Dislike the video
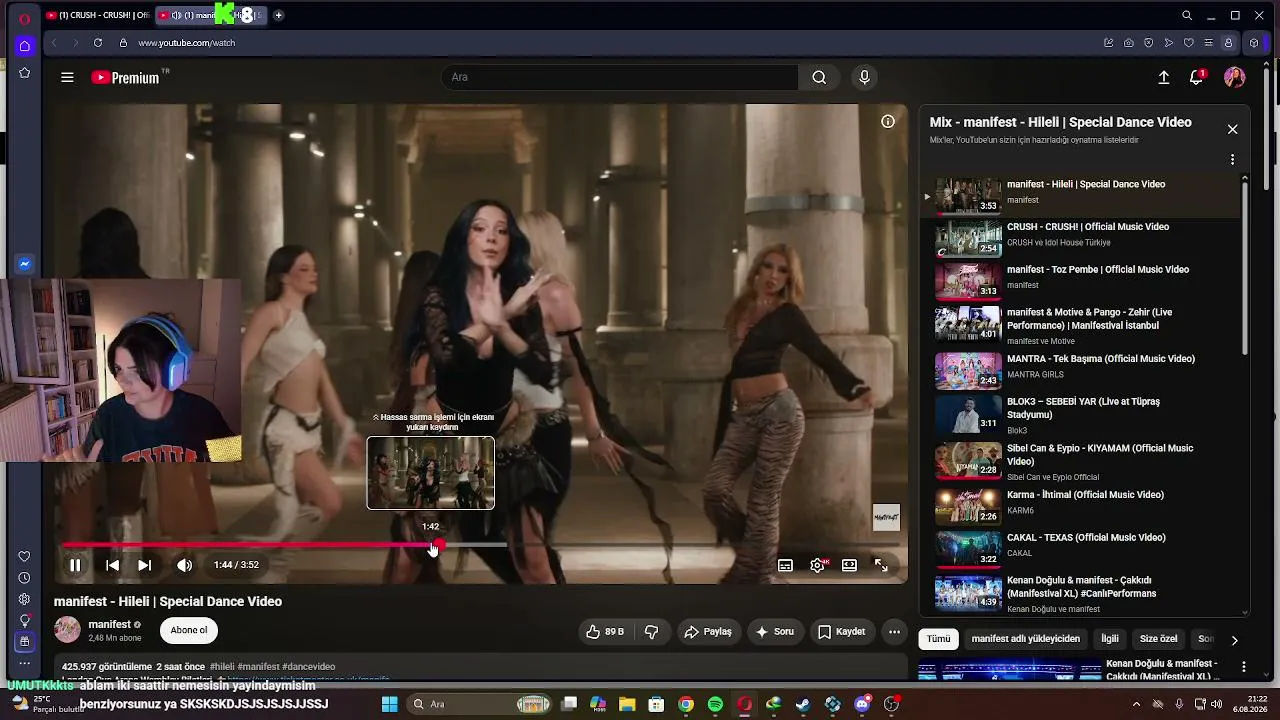 652,632
